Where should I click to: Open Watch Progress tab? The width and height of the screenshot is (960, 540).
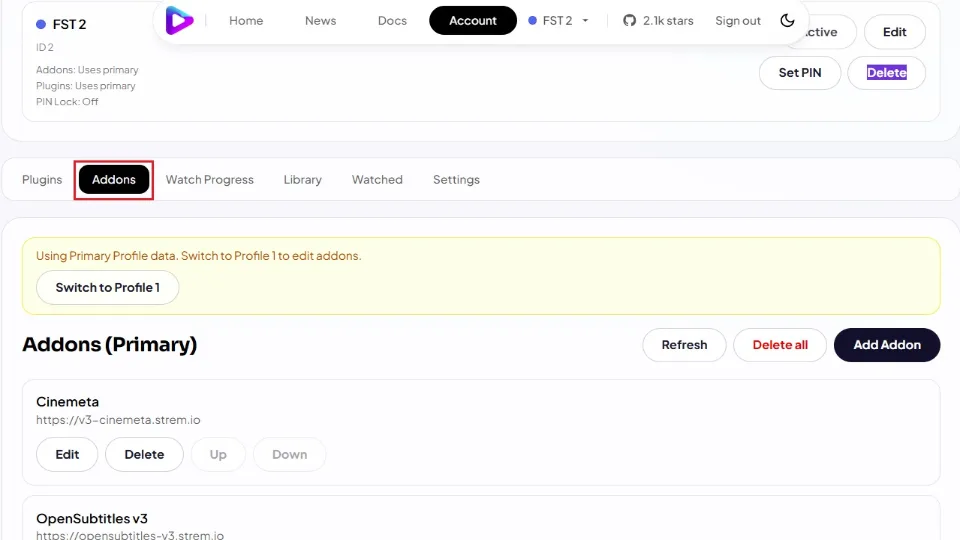209,179
